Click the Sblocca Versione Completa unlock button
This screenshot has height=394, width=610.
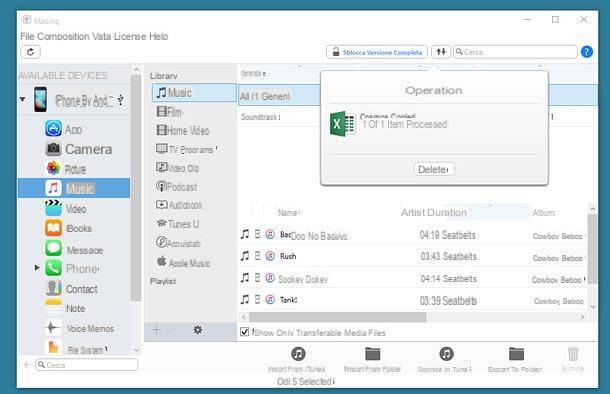click(x=377, y=52)
